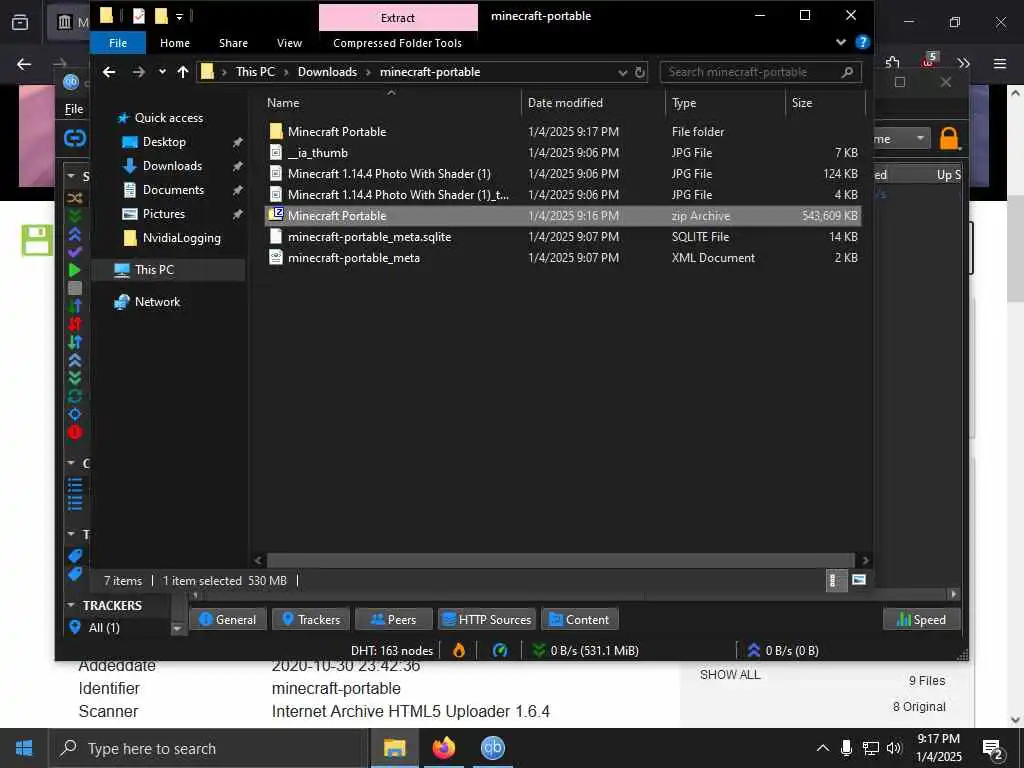Open File Explorer from the taskbar
This screenshot has width=1024, height=768.
click(394, 748)
